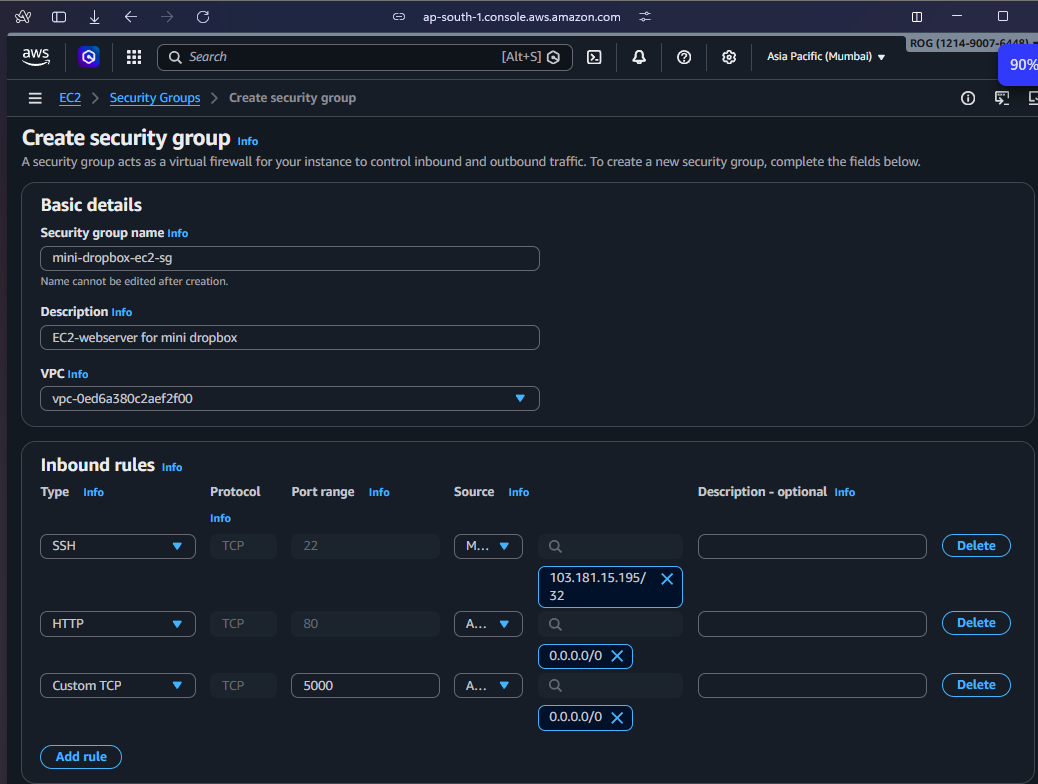
Task: Click the Add rule button
Action: [x=81, y=757]
